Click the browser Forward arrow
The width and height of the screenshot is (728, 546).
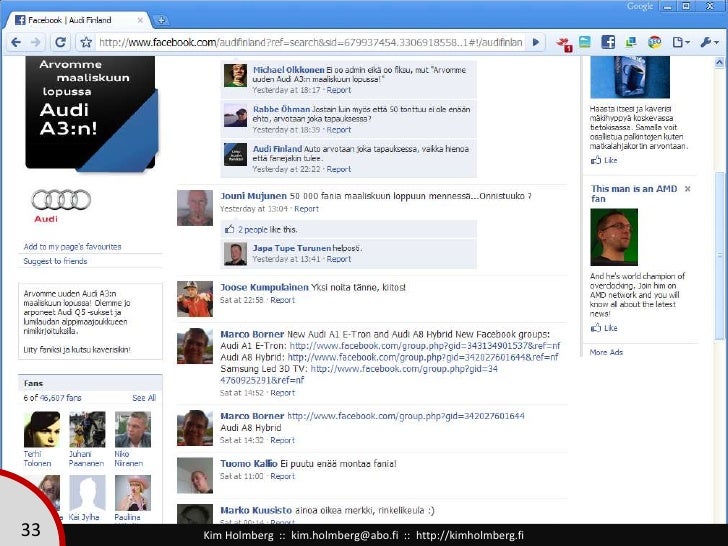pyautogui.click(x=35, y=42)
